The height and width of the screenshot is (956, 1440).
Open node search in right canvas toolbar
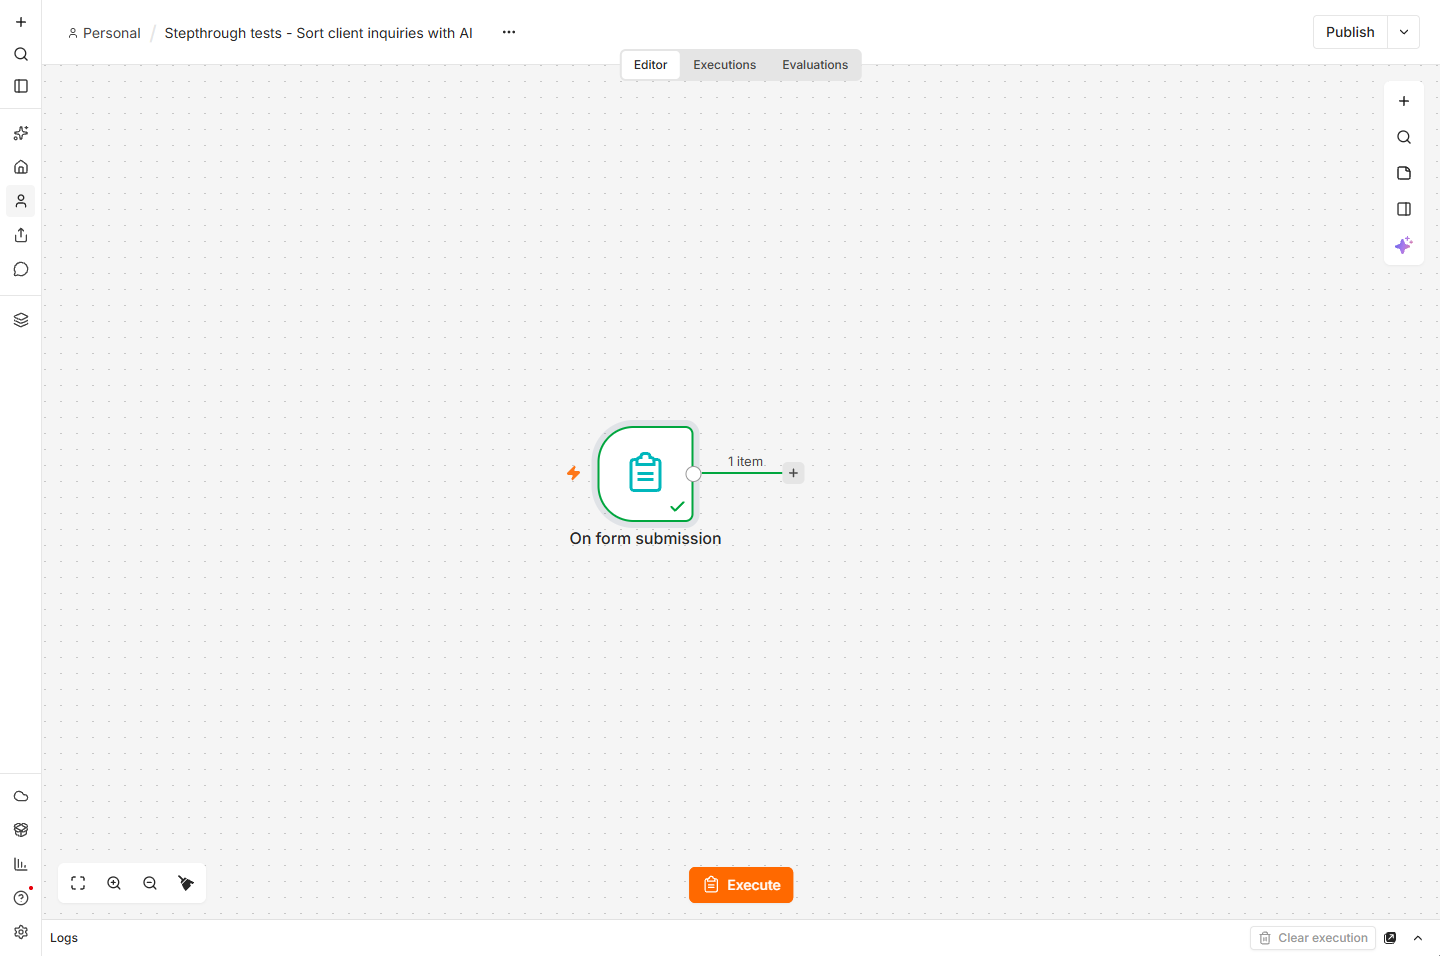(1404, 137)
